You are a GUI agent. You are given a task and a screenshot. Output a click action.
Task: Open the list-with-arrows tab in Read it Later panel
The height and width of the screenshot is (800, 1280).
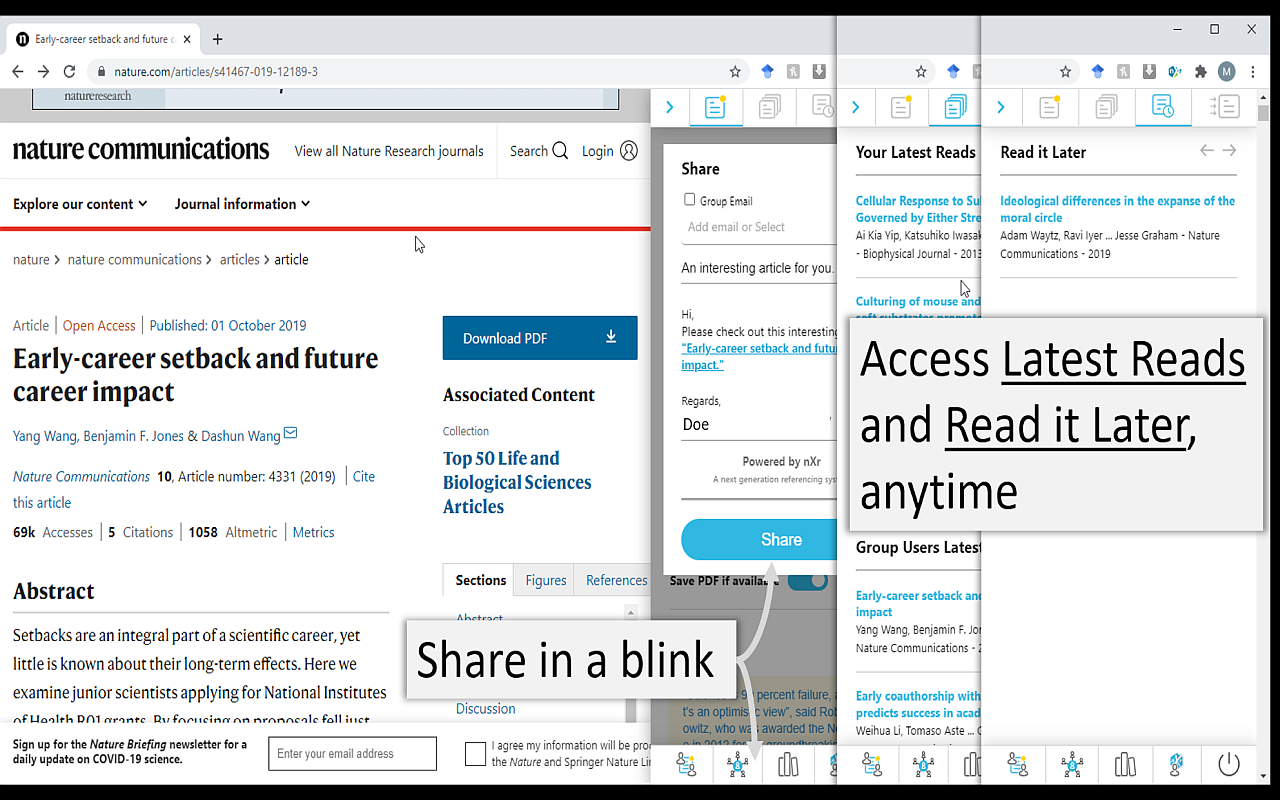pos(1224,107)
